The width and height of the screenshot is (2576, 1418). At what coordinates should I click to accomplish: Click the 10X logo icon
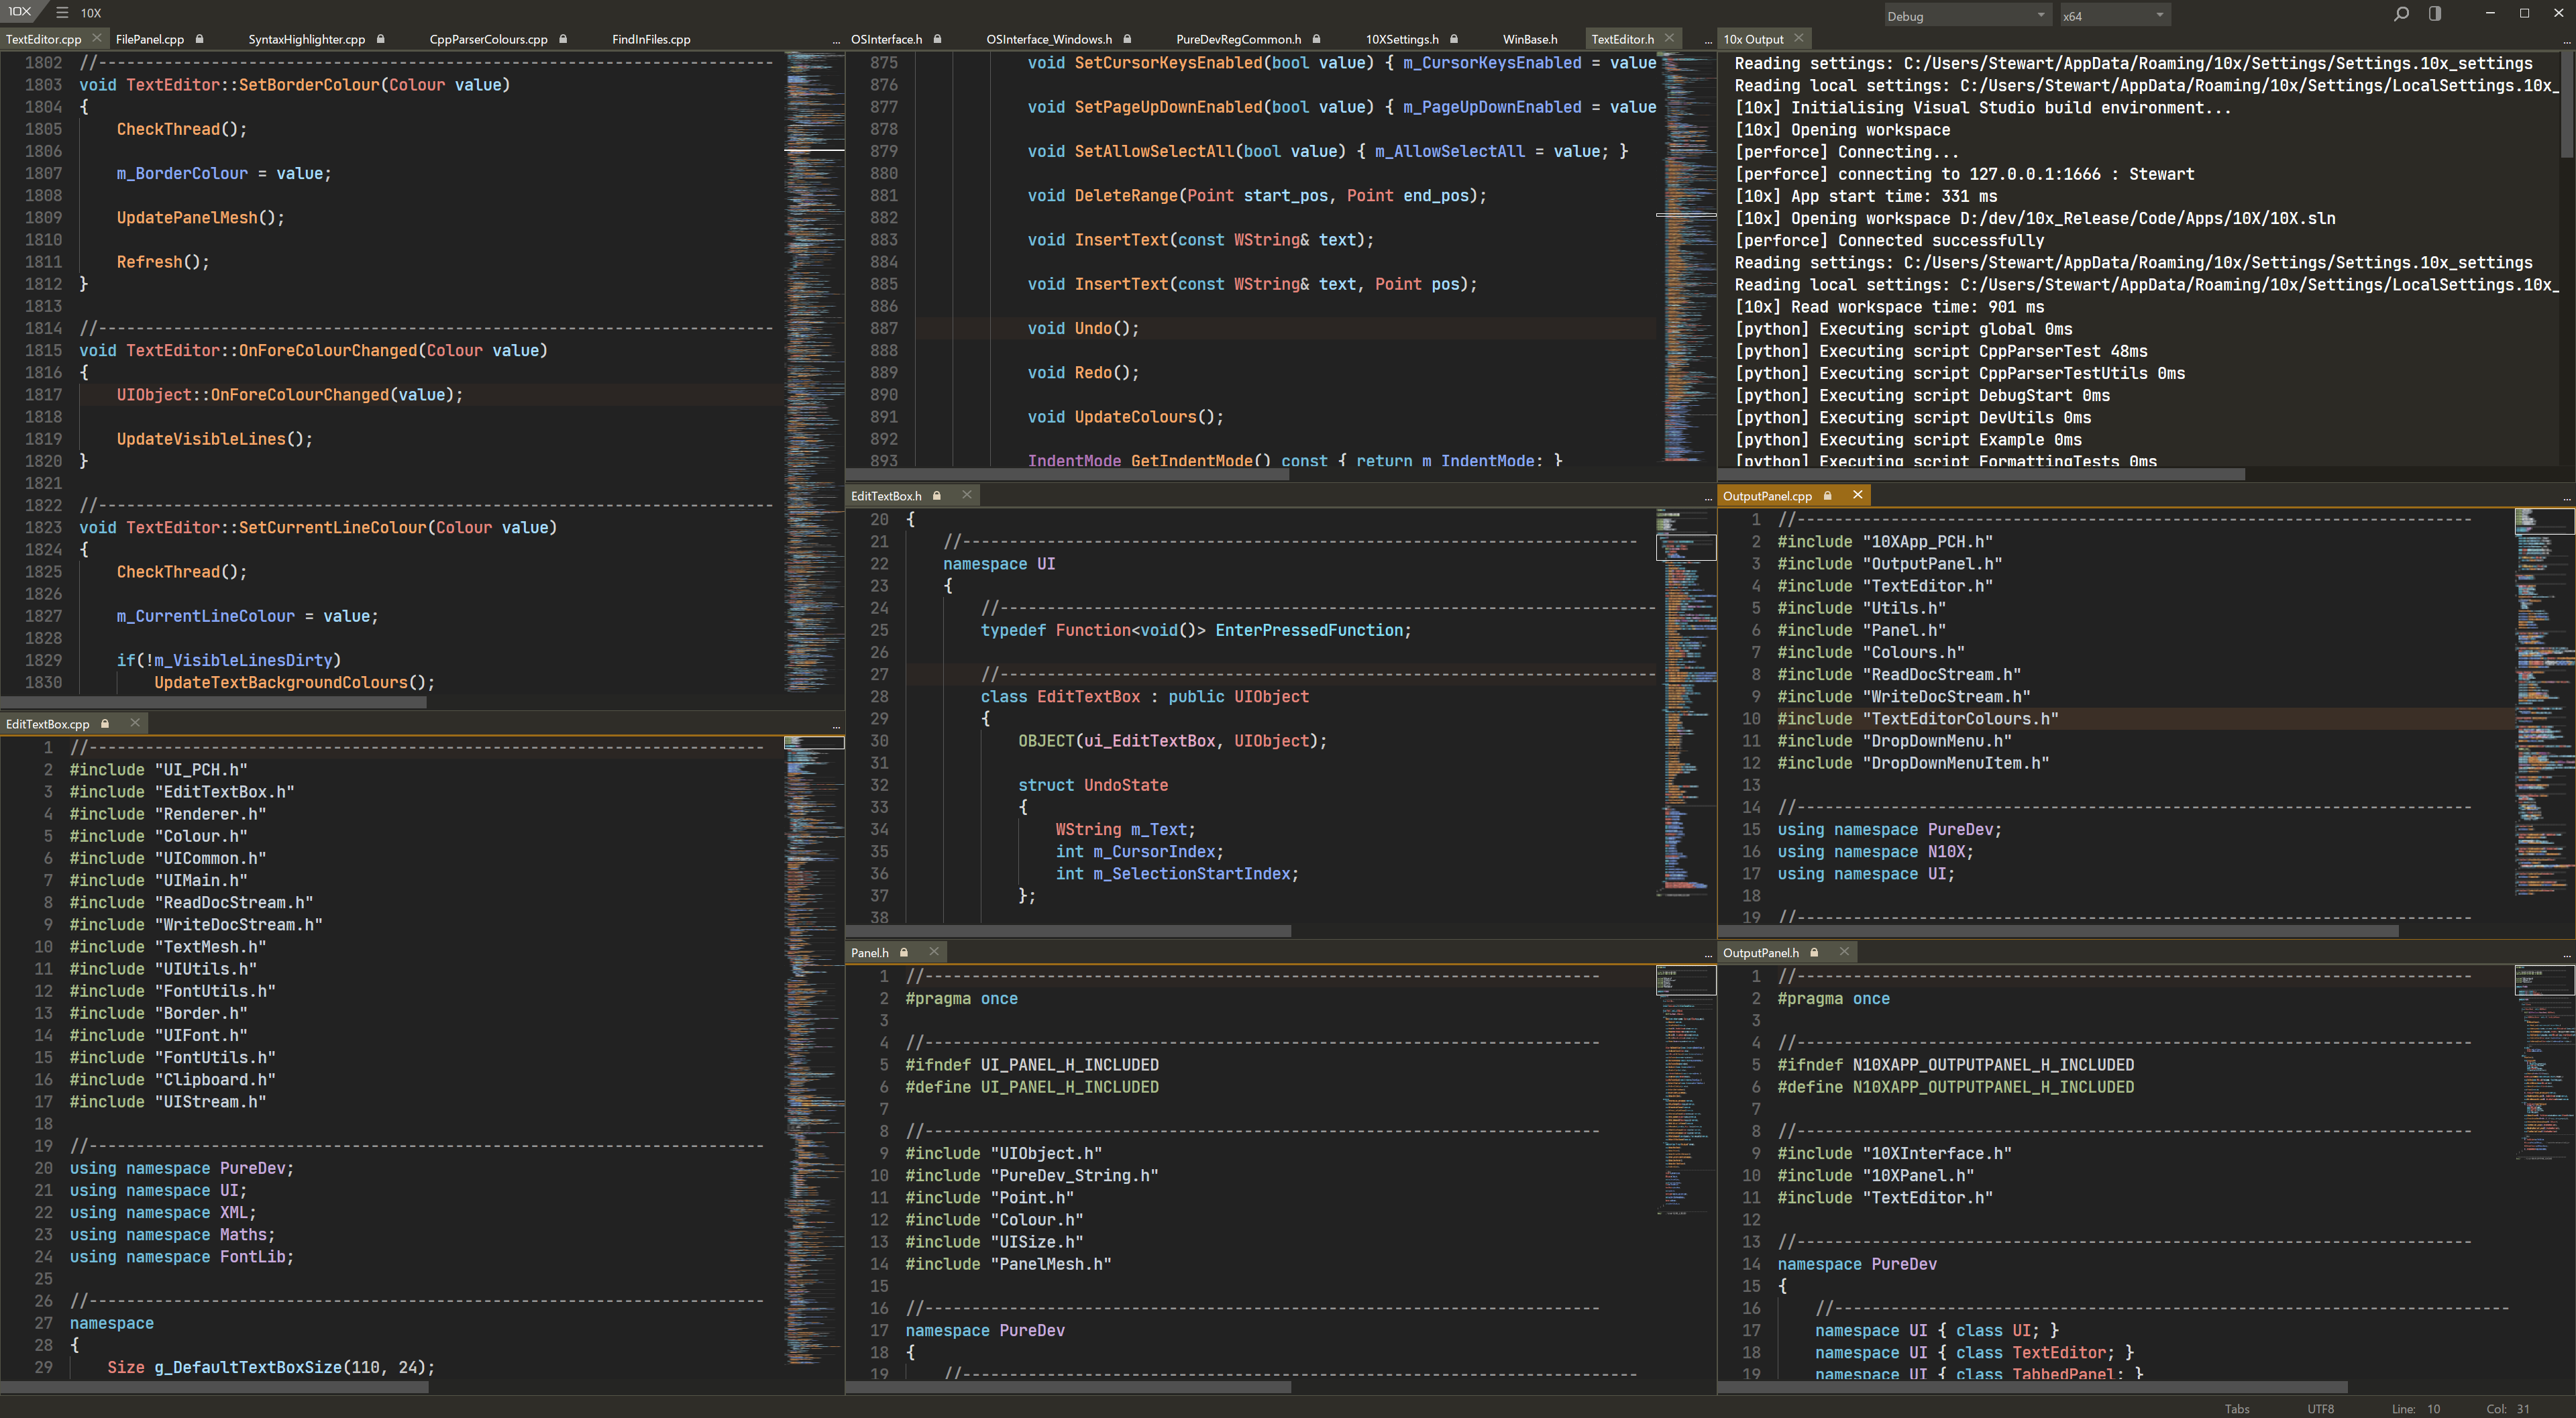[x=19, y=12]
